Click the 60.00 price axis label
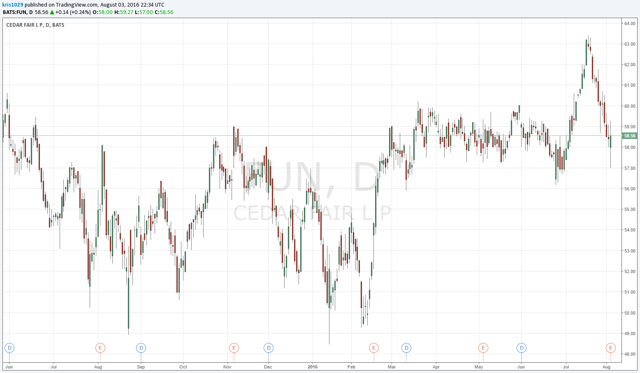This screenshot has height=373, width=640. click(x=630, y=106)
